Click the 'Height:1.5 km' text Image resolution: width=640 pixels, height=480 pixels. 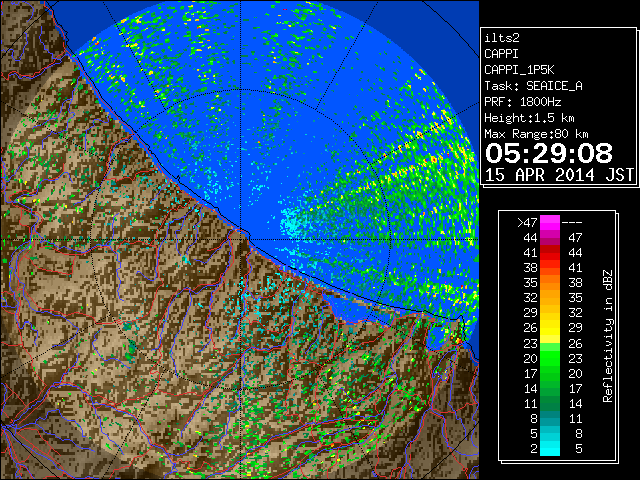(529, 118)
